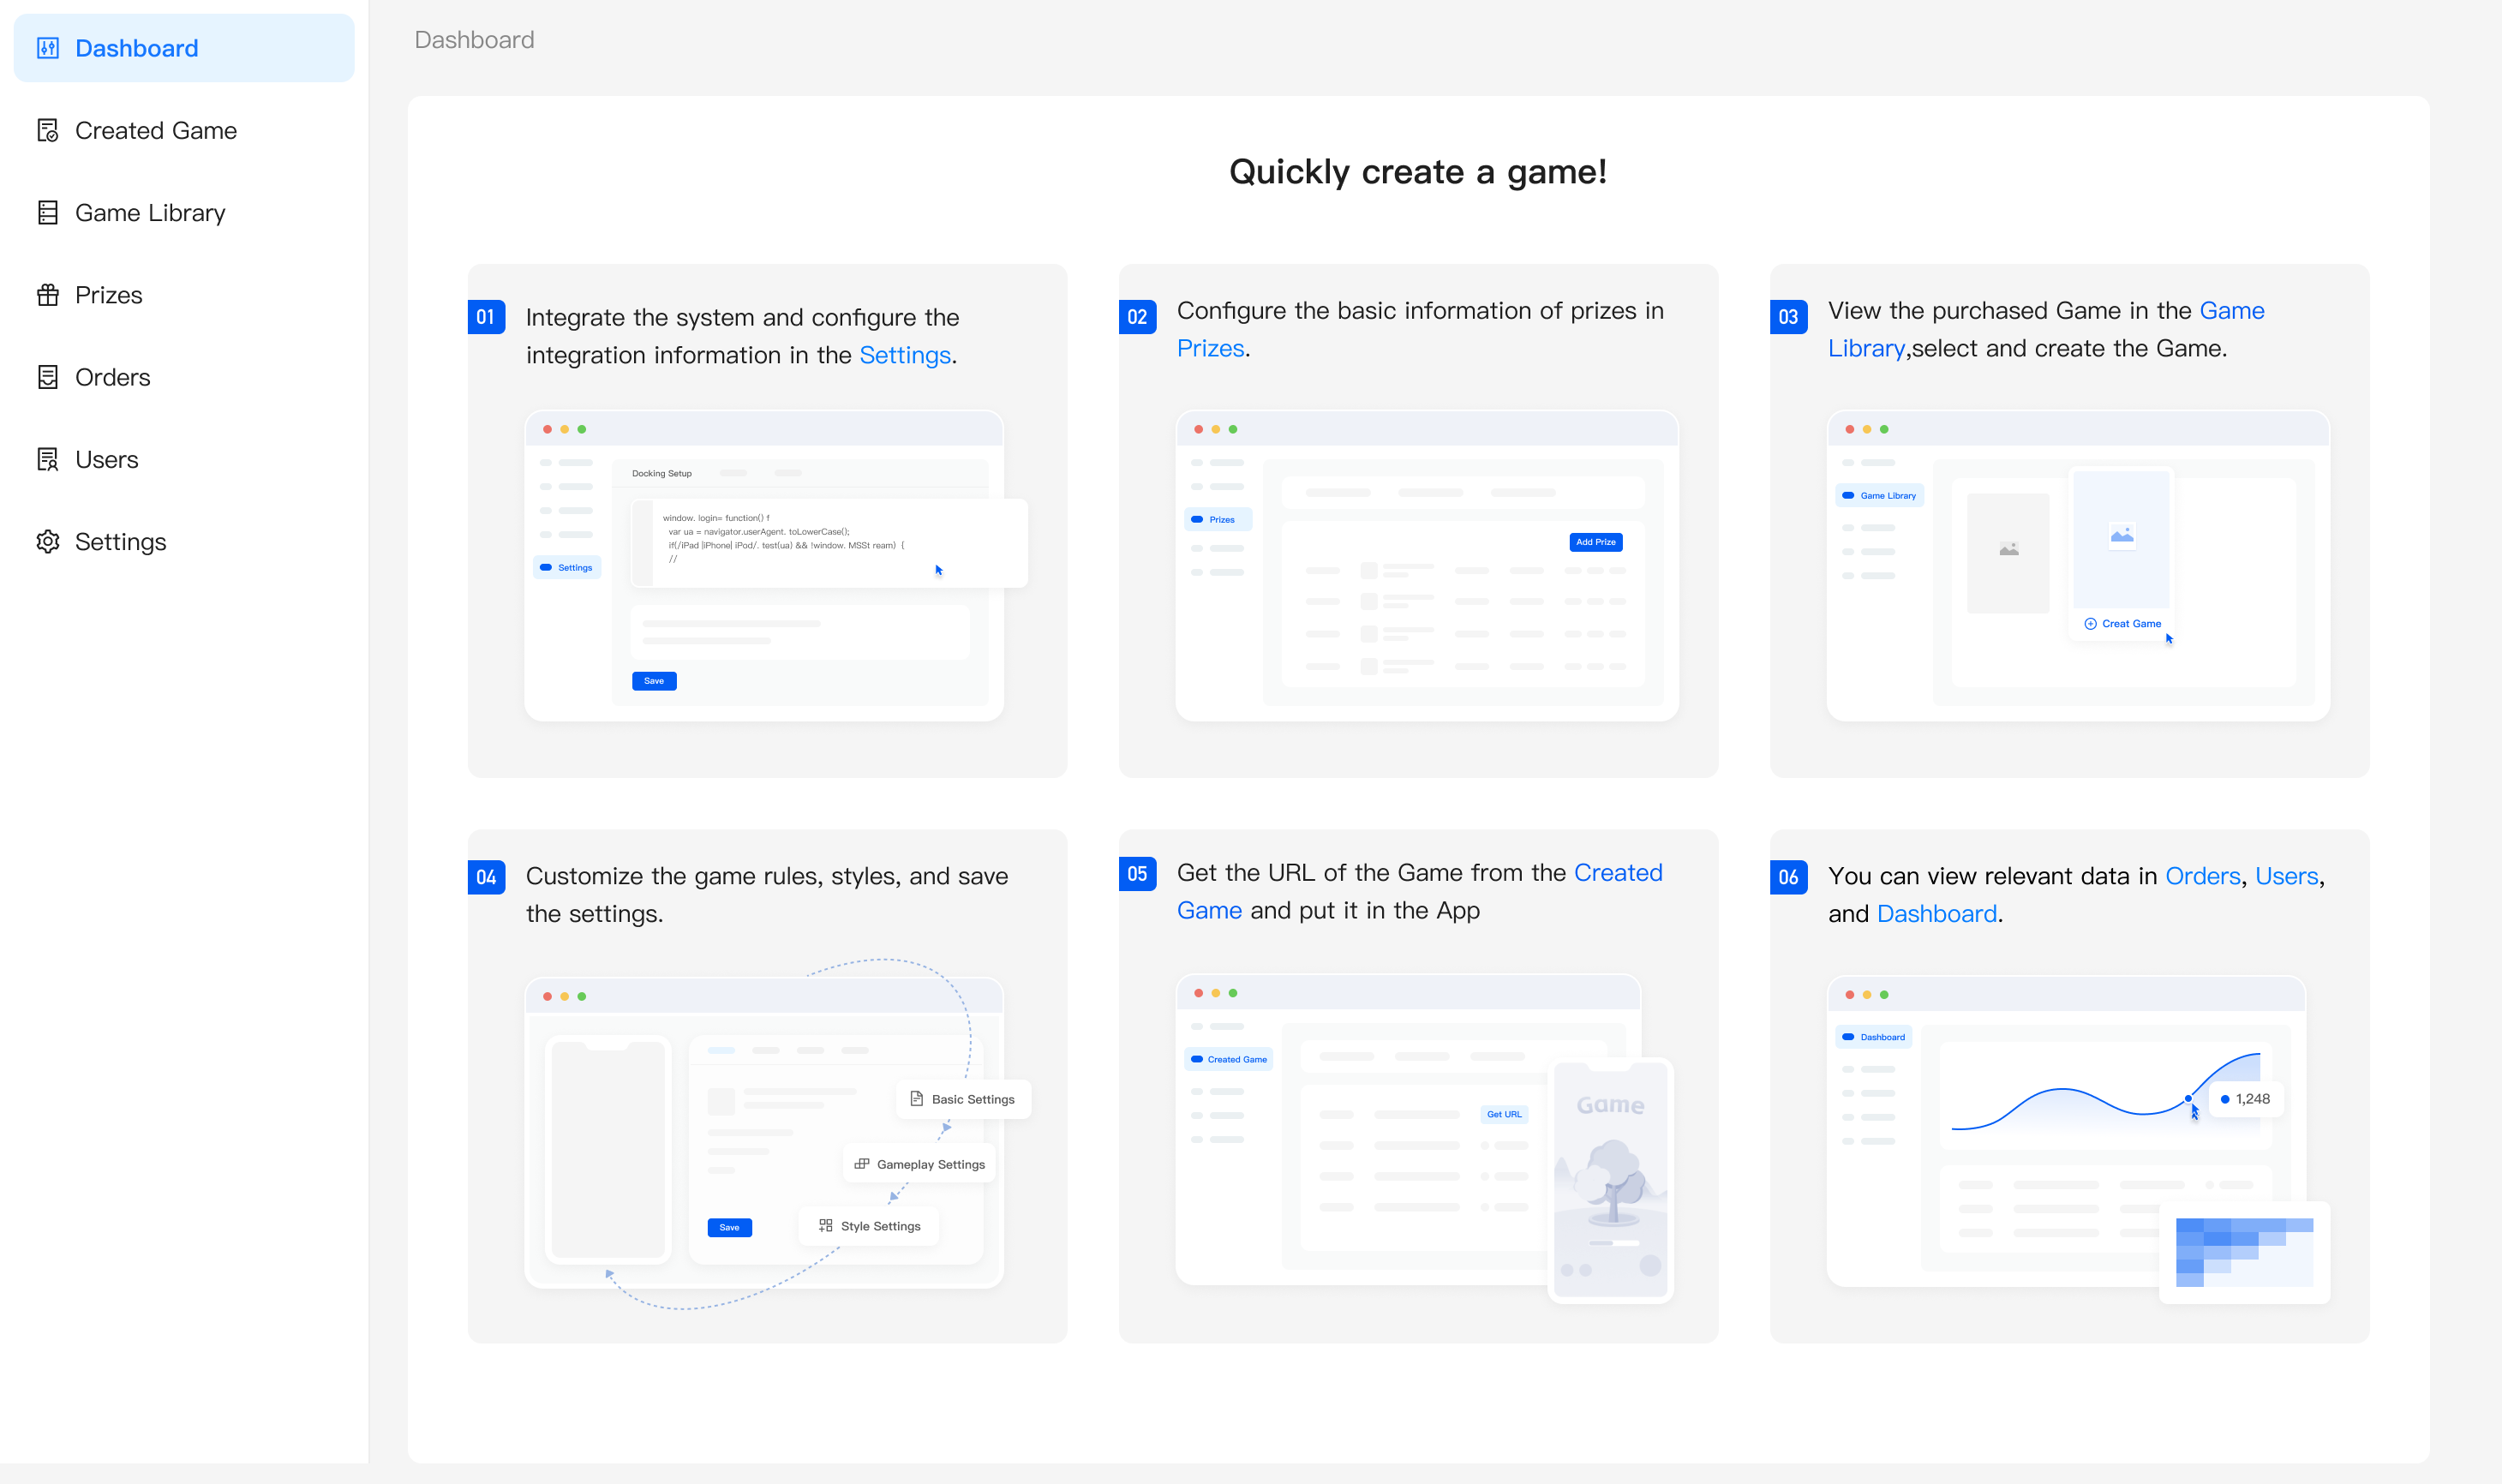
Task: Open the Game Library menu item
Action: (x=150, y=213)
